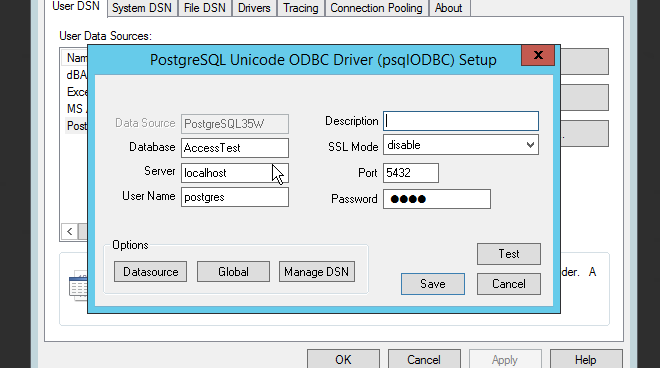Close the psqlODBC Setup dialog

538,55
